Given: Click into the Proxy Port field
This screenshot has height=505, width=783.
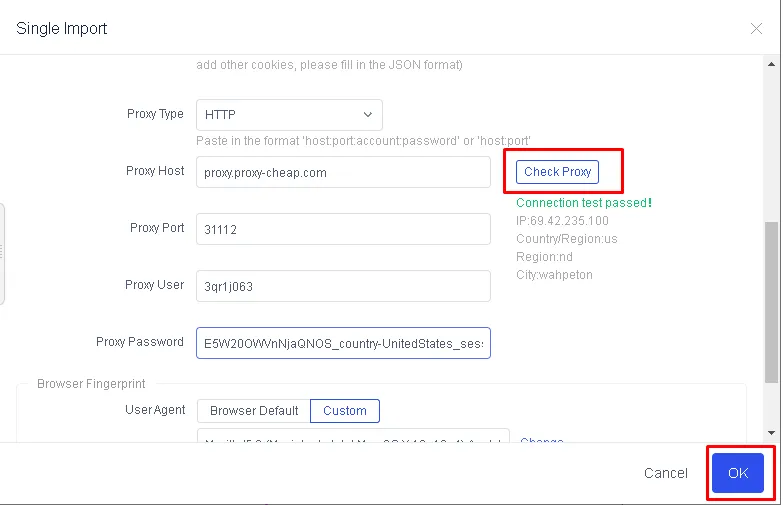Looking at the screenshot, I should pos(343,229).
